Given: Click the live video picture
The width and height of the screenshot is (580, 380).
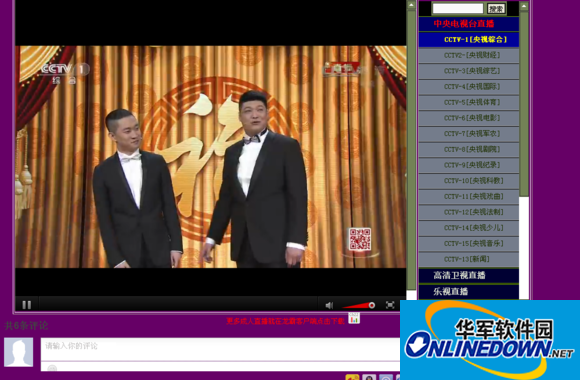Looking at the screenshot, I should [x=210, y=157].
